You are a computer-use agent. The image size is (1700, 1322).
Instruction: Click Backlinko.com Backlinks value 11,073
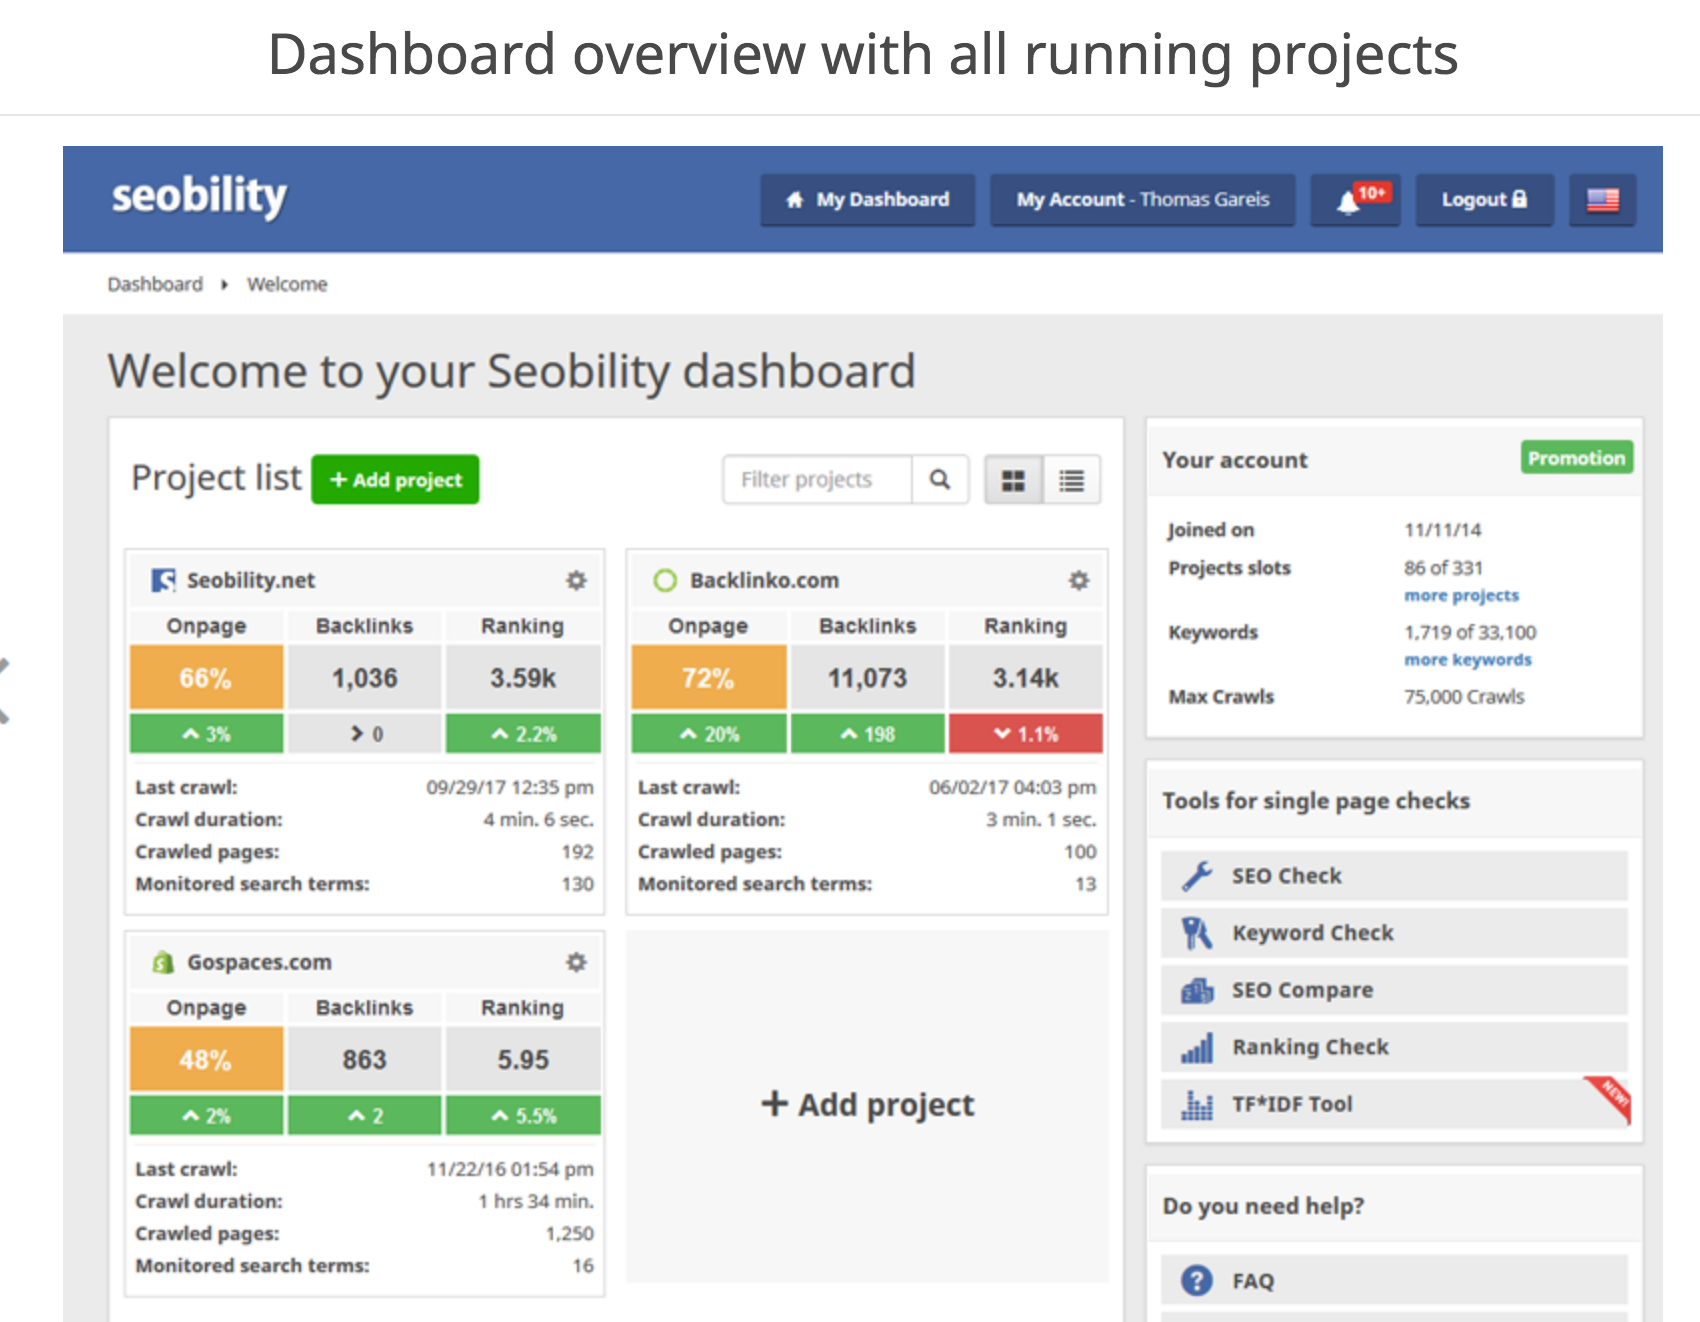pos(867,678)
